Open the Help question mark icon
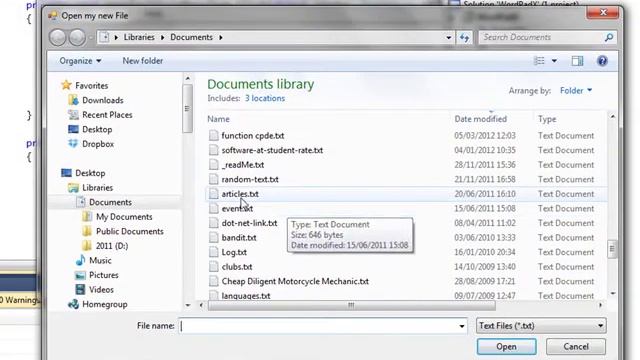This screenshot has height=360, width=640. [x=602, y=61]
